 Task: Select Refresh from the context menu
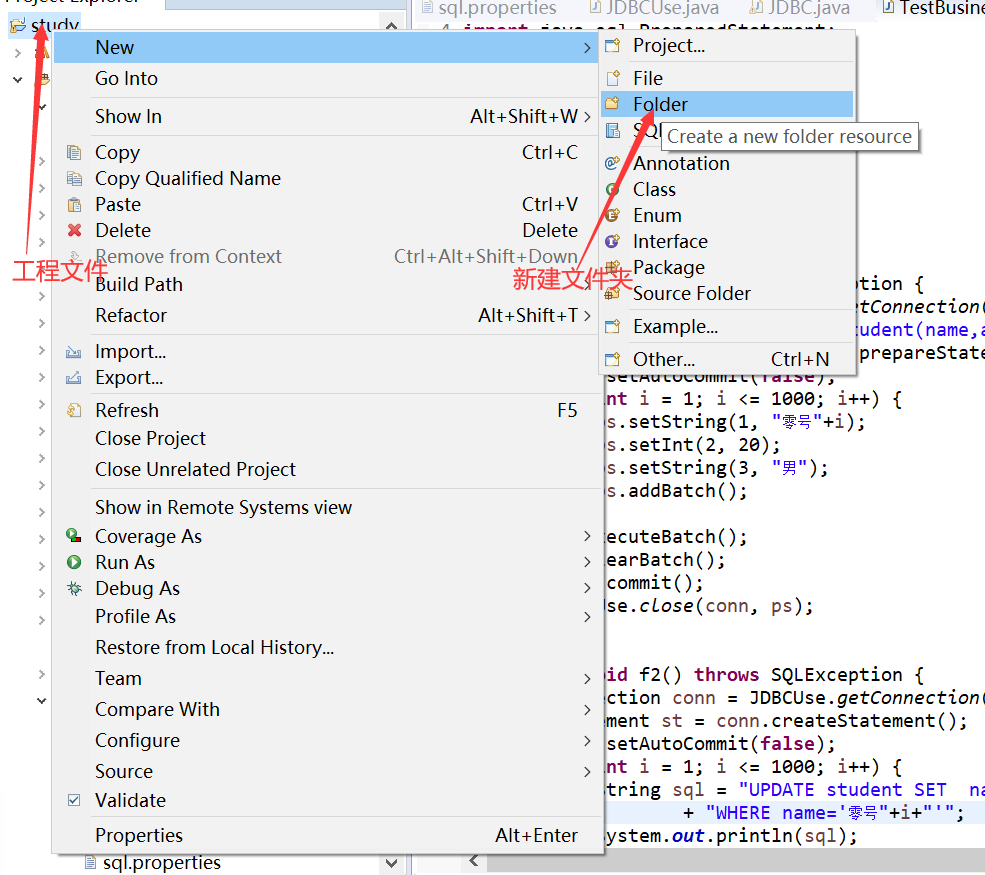[127, 410]
